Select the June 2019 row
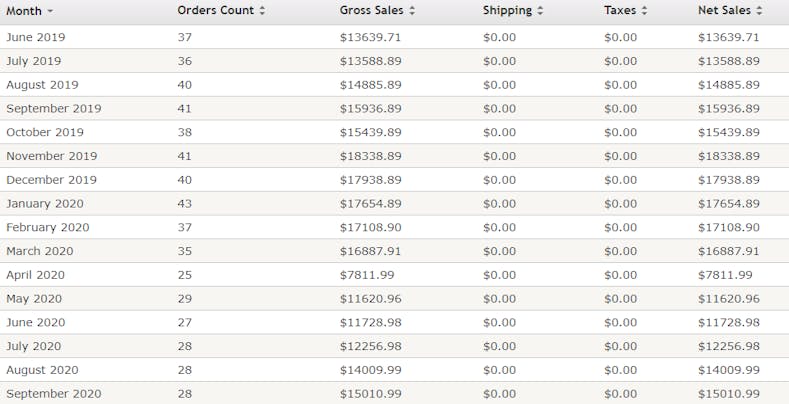 [x=34, y=37]
